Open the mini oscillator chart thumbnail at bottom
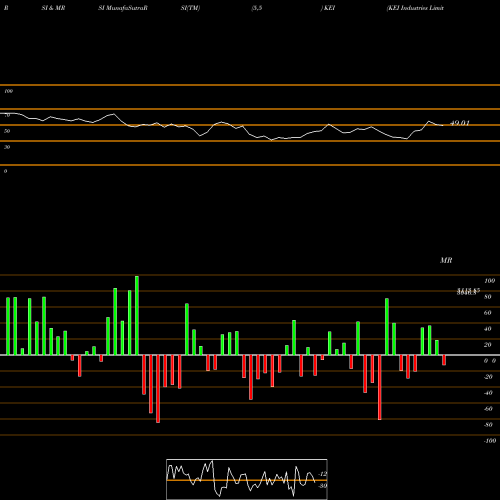Viewport: 500px width, 500px height. click(x=247, y=479)
